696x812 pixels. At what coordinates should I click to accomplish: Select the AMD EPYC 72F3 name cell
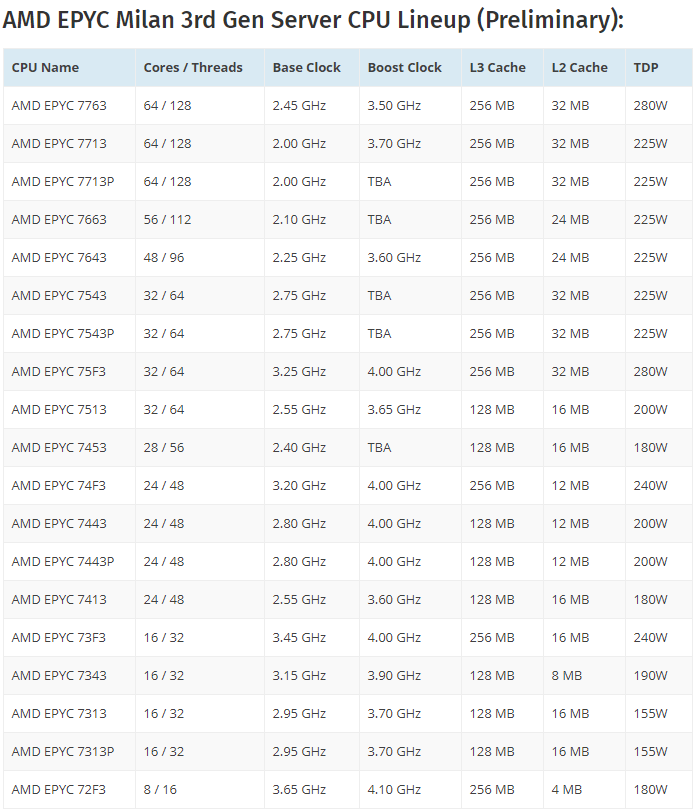coord(59,790)
